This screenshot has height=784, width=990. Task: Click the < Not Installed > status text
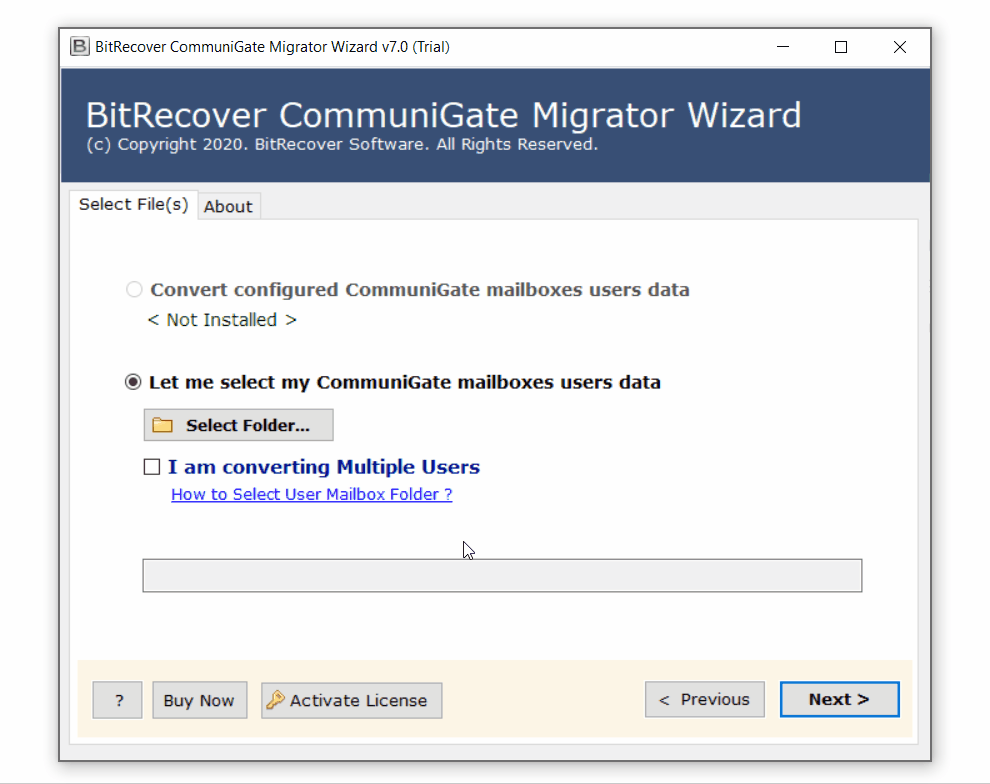tap(222, 320)
